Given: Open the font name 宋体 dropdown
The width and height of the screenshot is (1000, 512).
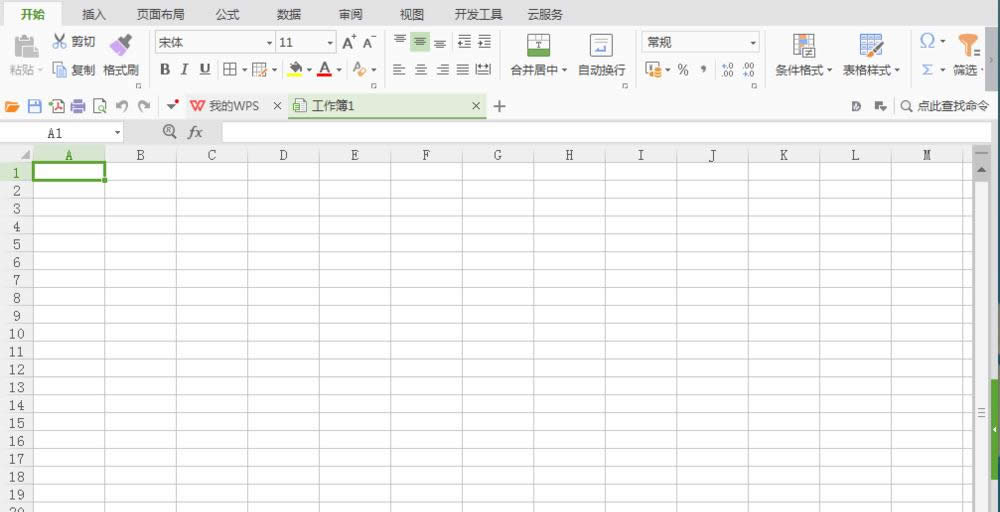Looking at the screenshot, I should click(x=269, y=43).
